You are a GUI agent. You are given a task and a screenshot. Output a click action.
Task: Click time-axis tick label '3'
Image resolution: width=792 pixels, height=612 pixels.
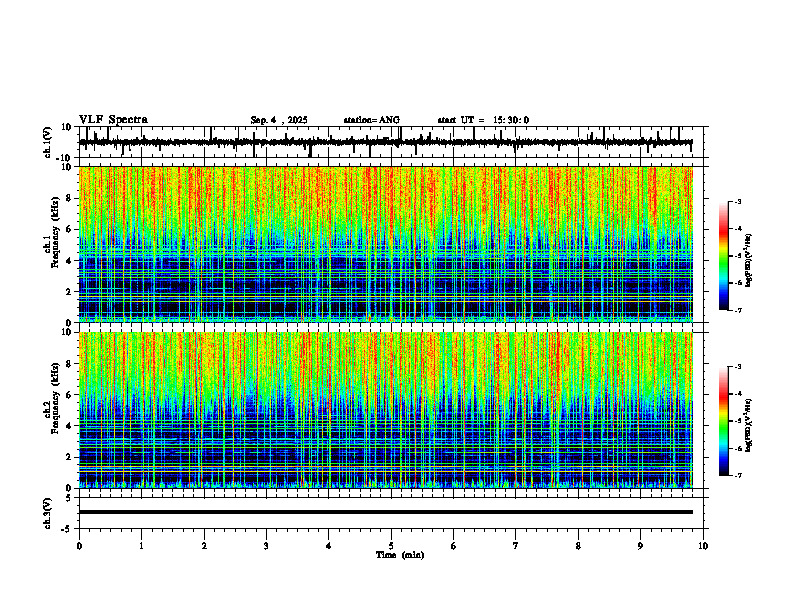click(x=266, y=546)
